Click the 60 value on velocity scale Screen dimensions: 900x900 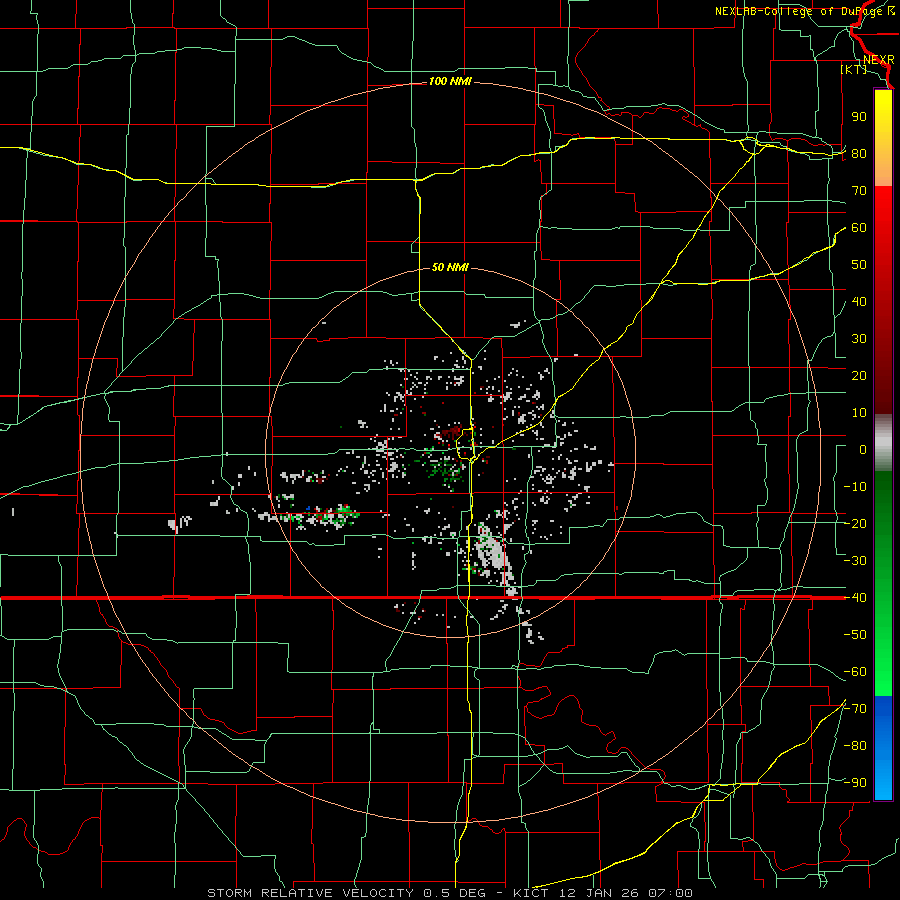coord(859,228)
